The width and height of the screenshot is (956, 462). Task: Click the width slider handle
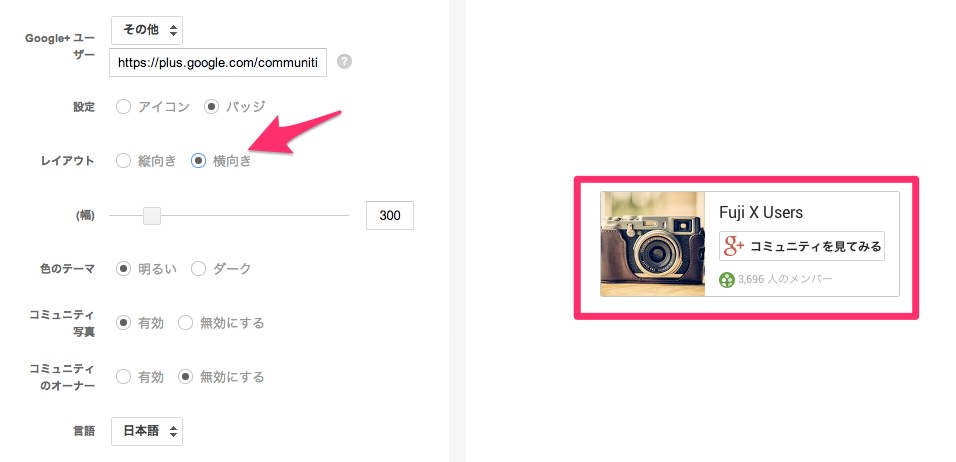[152, 216]
